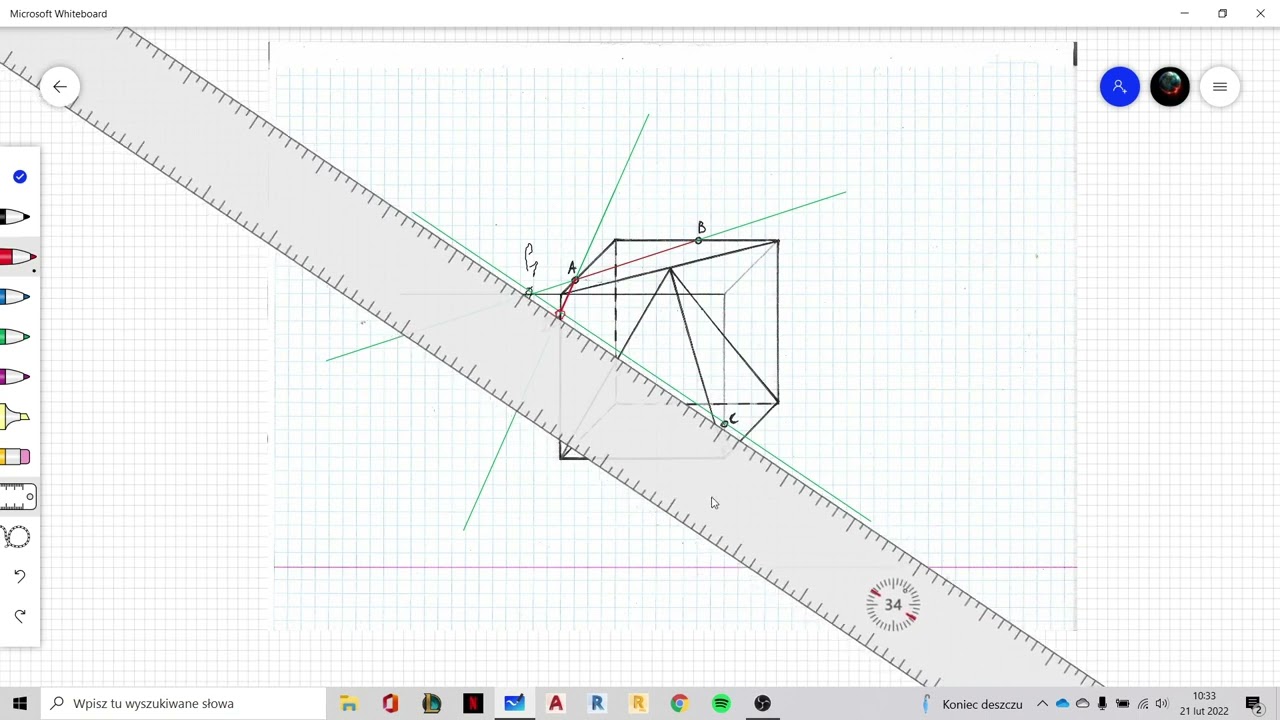Select the green pen
This screenshot has width=1280, height=720.
16,337
